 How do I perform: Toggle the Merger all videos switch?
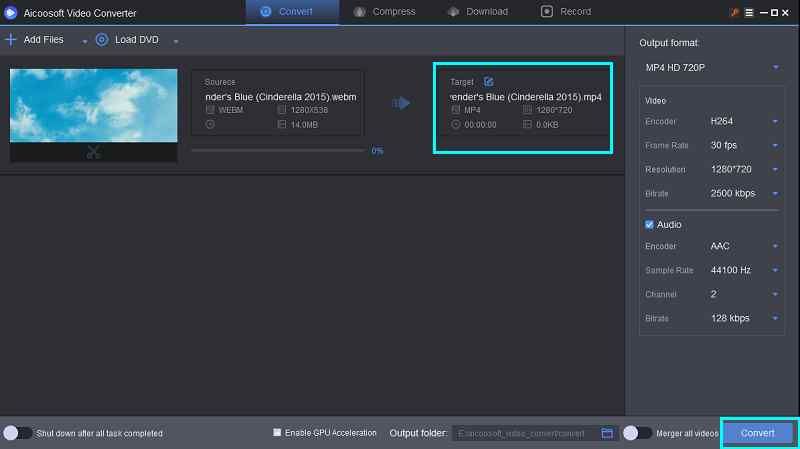(x=633, y=433)
